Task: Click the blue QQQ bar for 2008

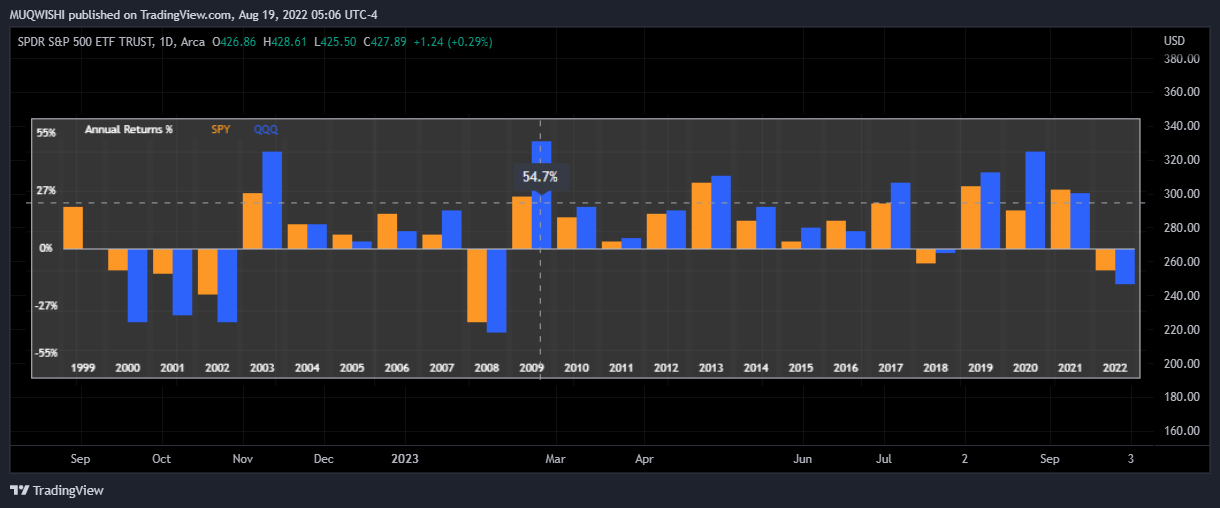Action: tap(496, 290)
